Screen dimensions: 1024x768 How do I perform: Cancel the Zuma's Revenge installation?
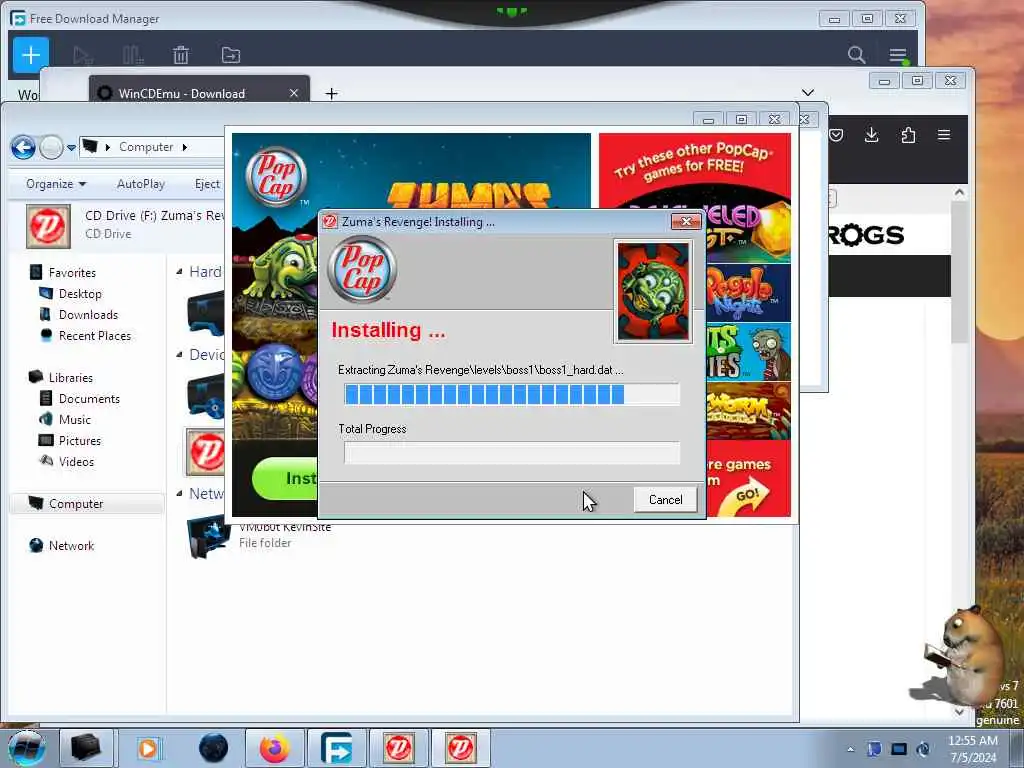665,500
